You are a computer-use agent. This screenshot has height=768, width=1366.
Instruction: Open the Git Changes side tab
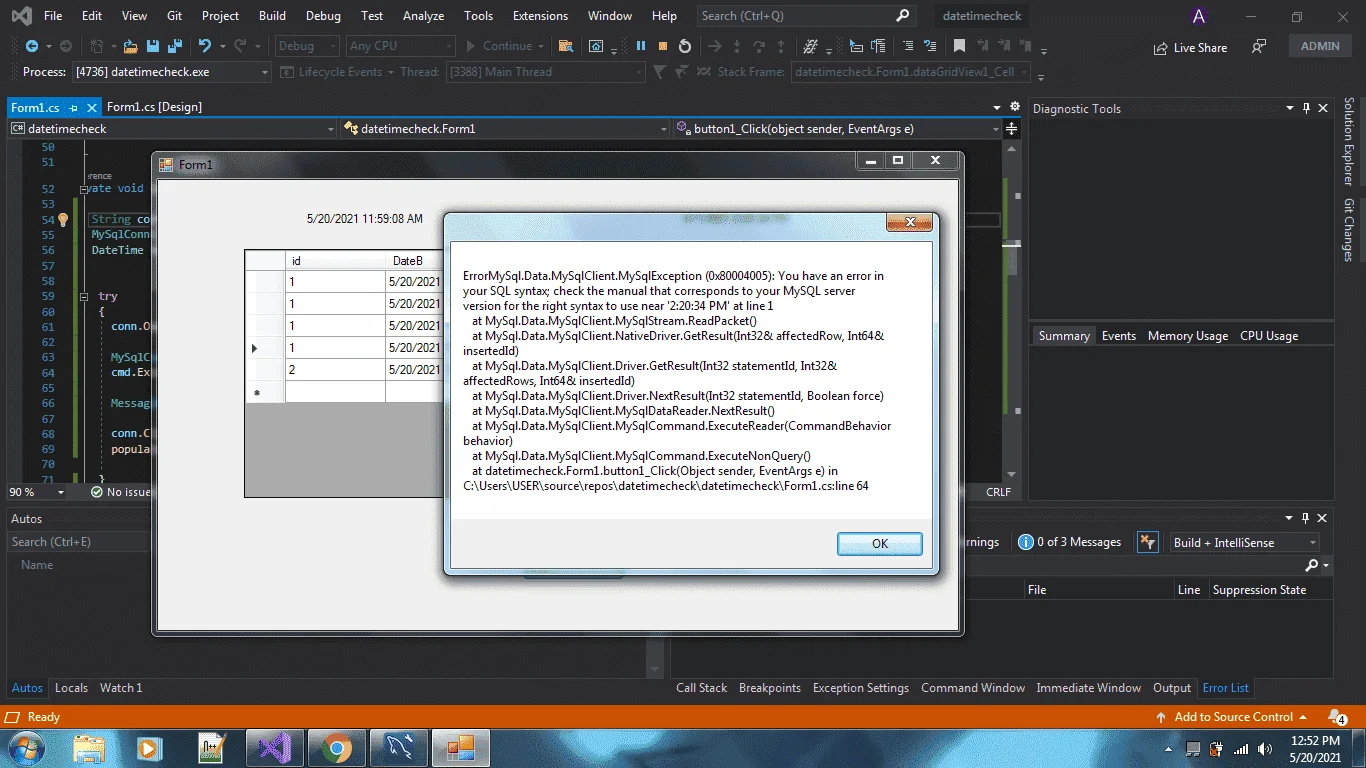tap(1349, 230)
